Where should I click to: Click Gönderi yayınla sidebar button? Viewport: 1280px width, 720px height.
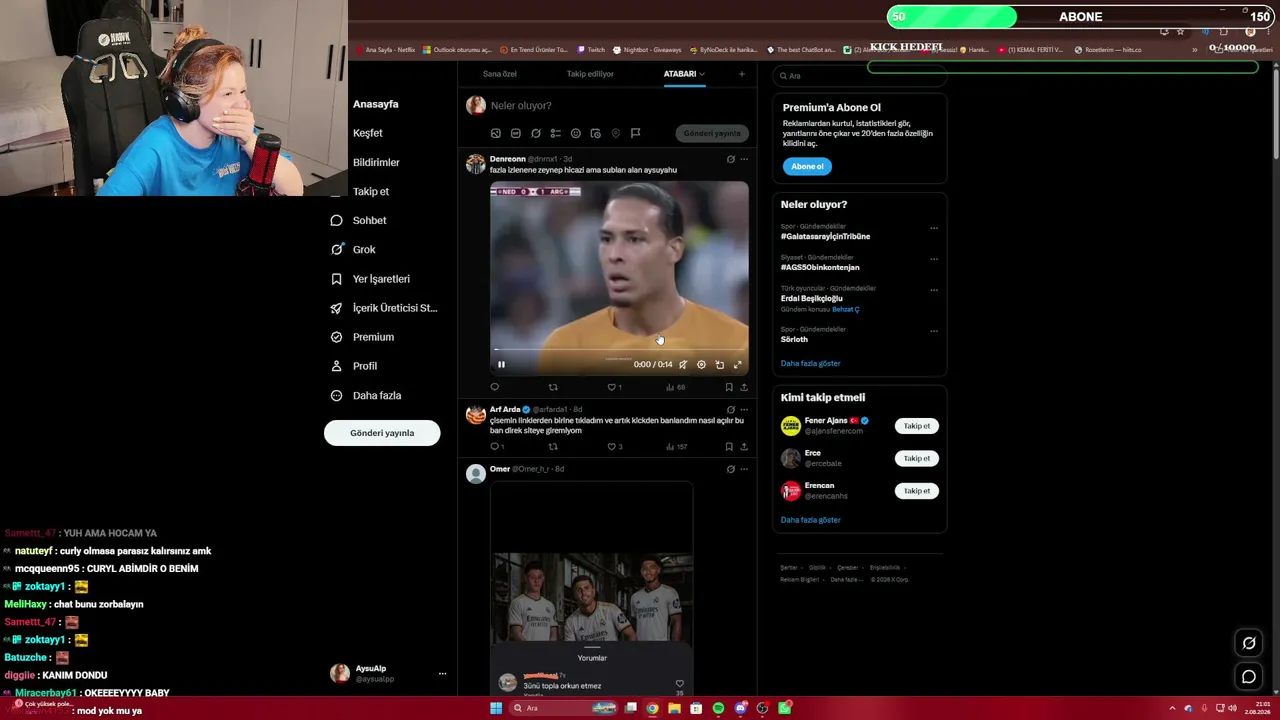pyautogui.click(x=382, y=433)
